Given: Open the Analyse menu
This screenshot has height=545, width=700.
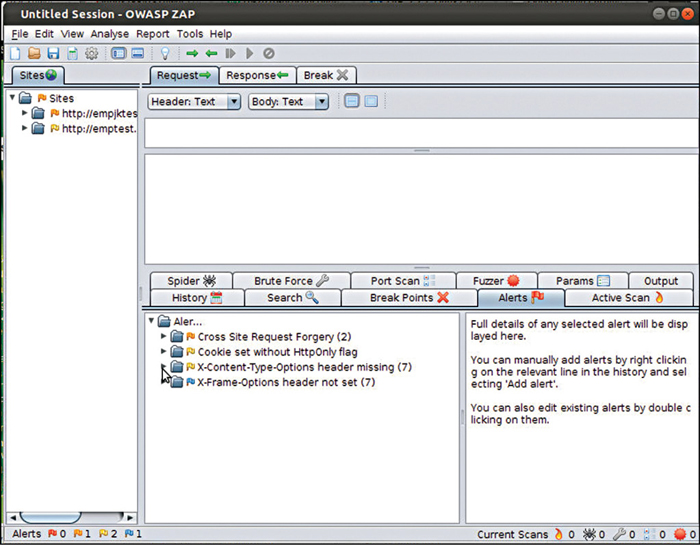Looking at the screenshot, I should pyautogui.click(x=110, y=34).
